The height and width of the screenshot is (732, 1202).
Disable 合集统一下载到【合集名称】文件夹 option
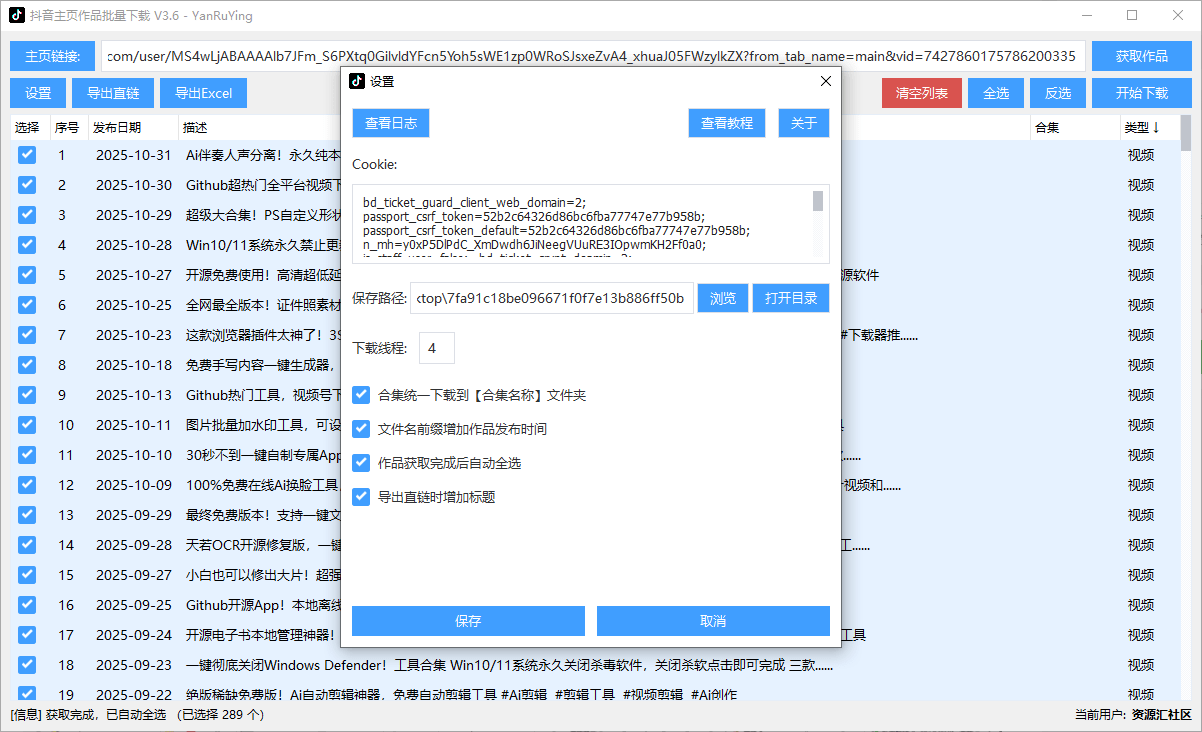coord(361,395)
